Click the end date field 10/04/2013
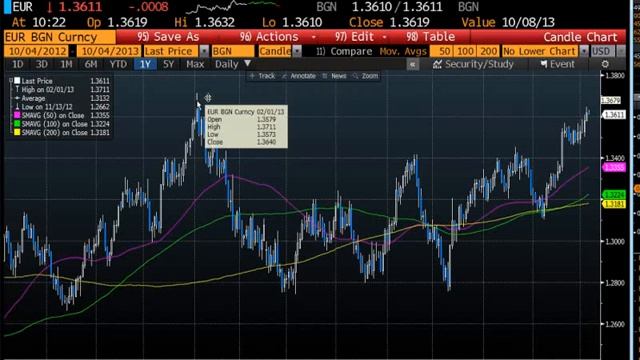The image size is (640, 360). pos(109,51)
